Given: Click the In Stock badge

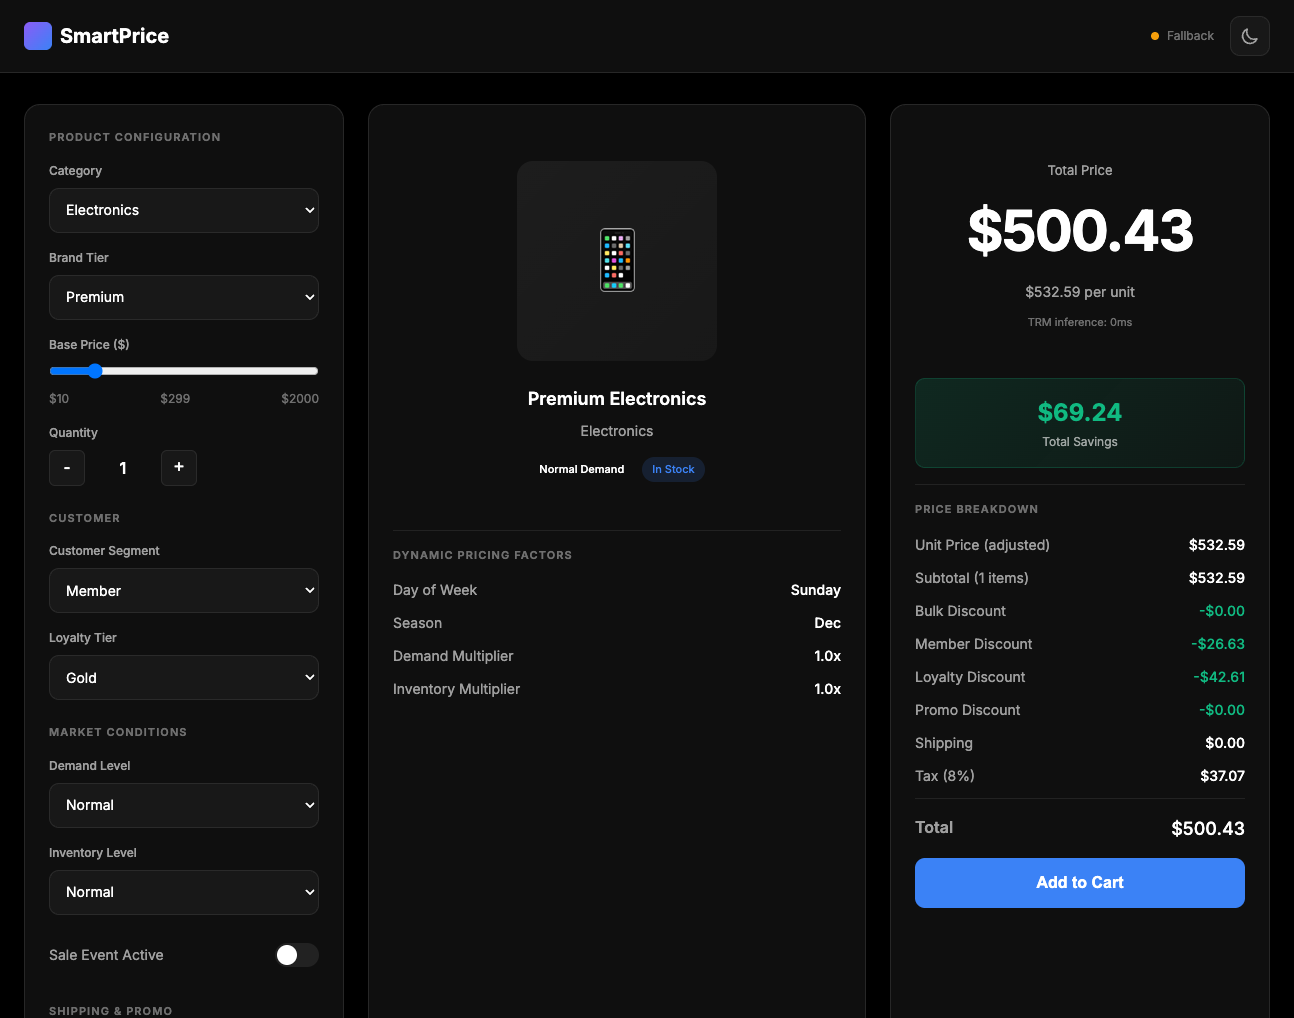Looking at the screenshot, I should tap(673, 469).
